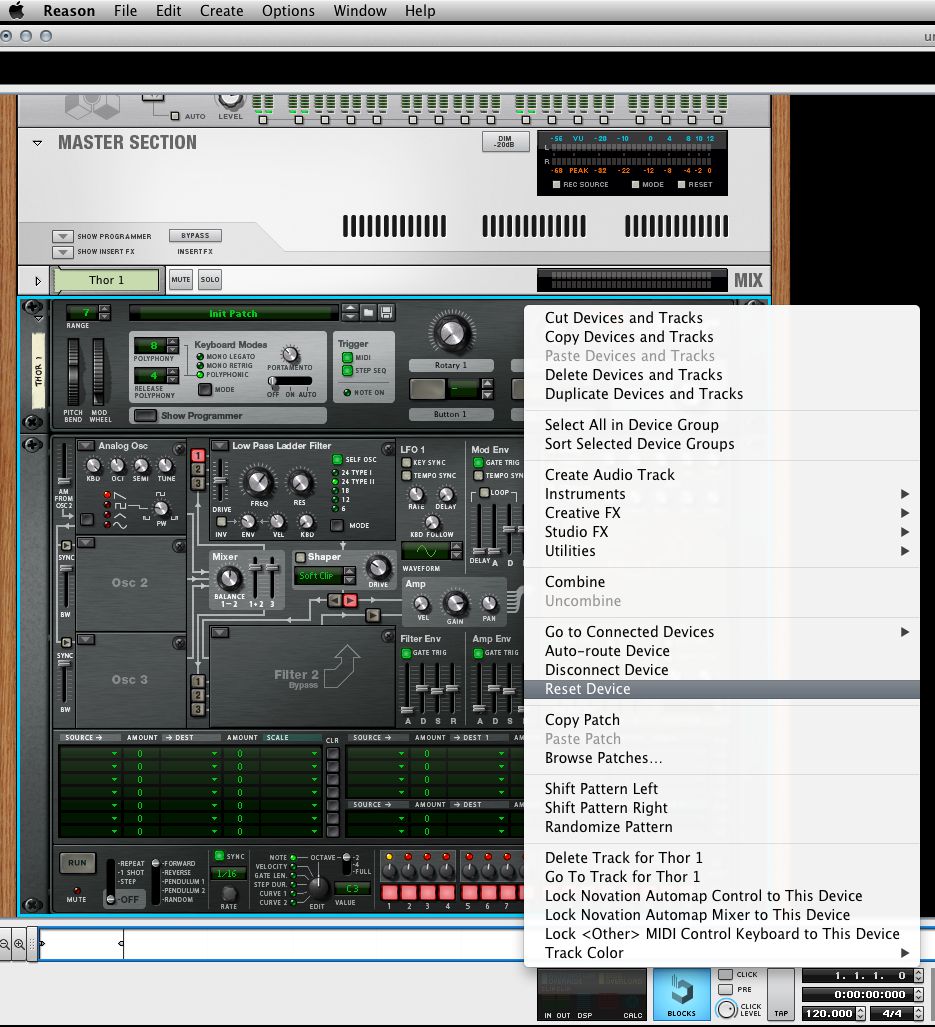Open the Apple menu
Viewport: 935px width, 1027px height.
point(16,10)
